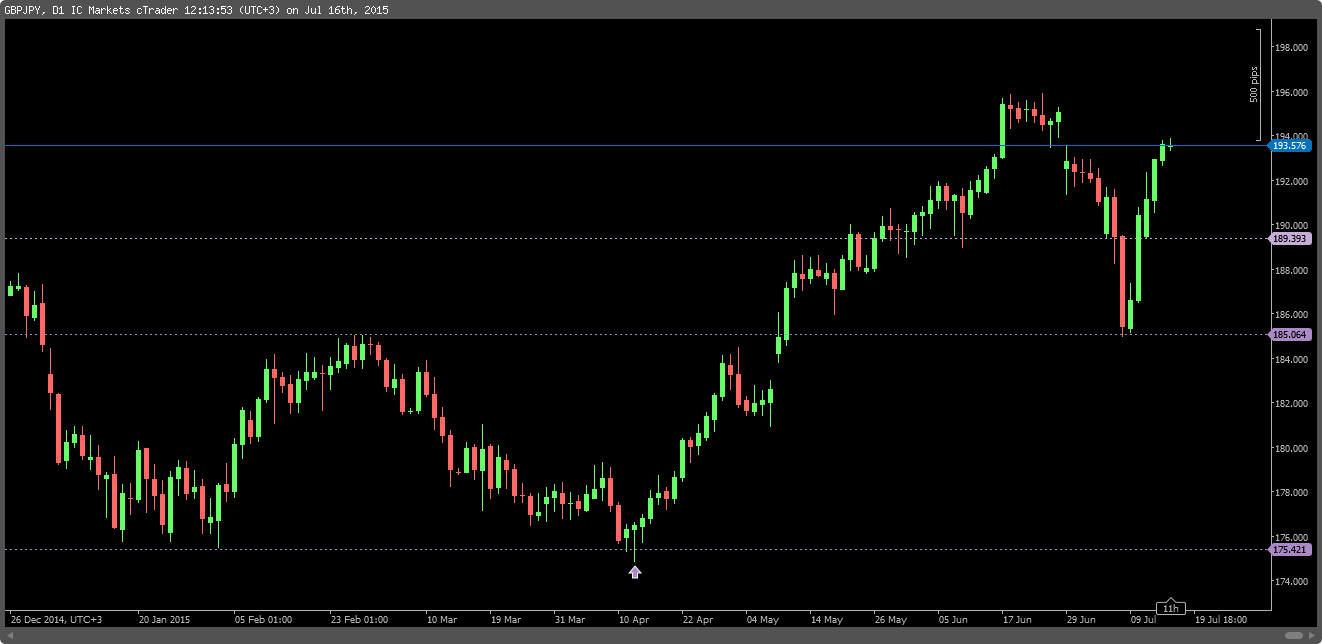1322x644 pixels.
Task: Click the 198.000 price axis label
Action: click(x=1290, y=48)
